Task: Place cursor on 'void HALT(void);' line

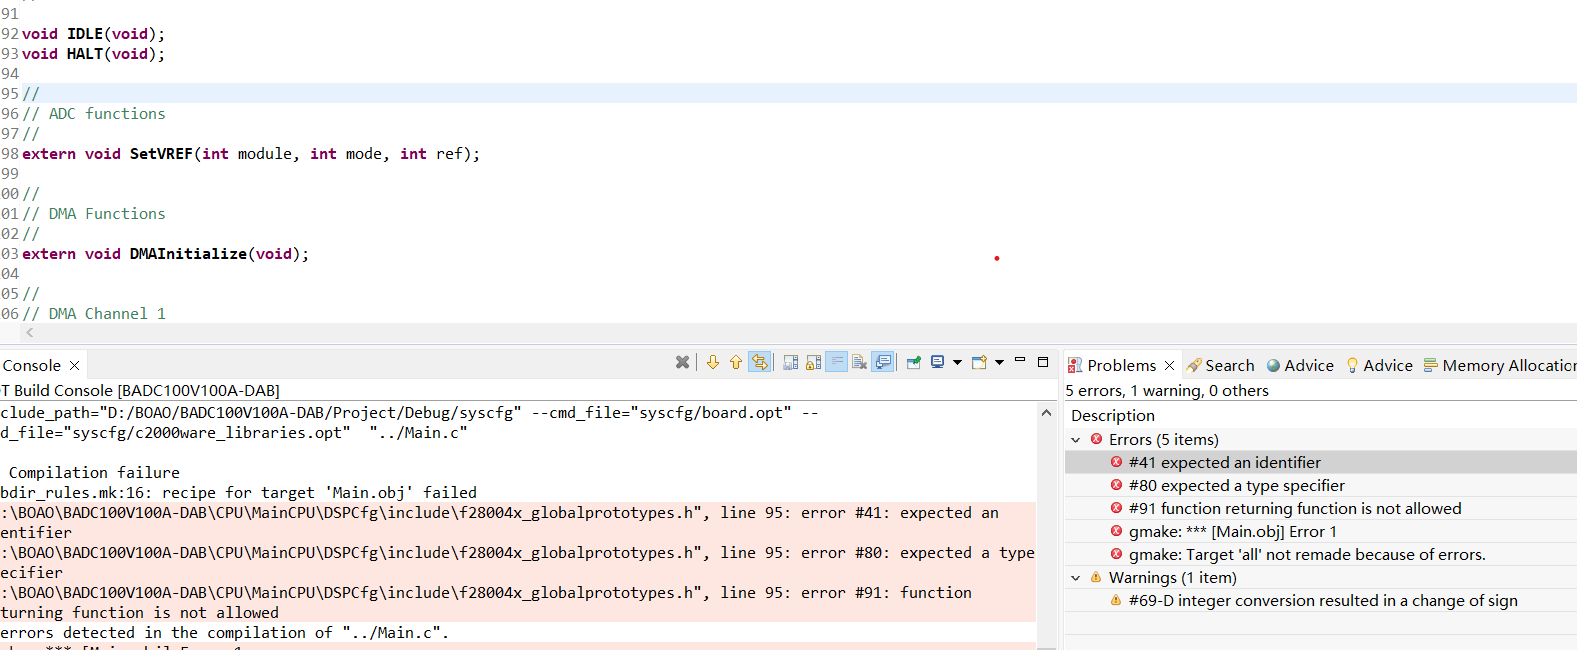Action: pyautogui.click(x=94, y=54)
